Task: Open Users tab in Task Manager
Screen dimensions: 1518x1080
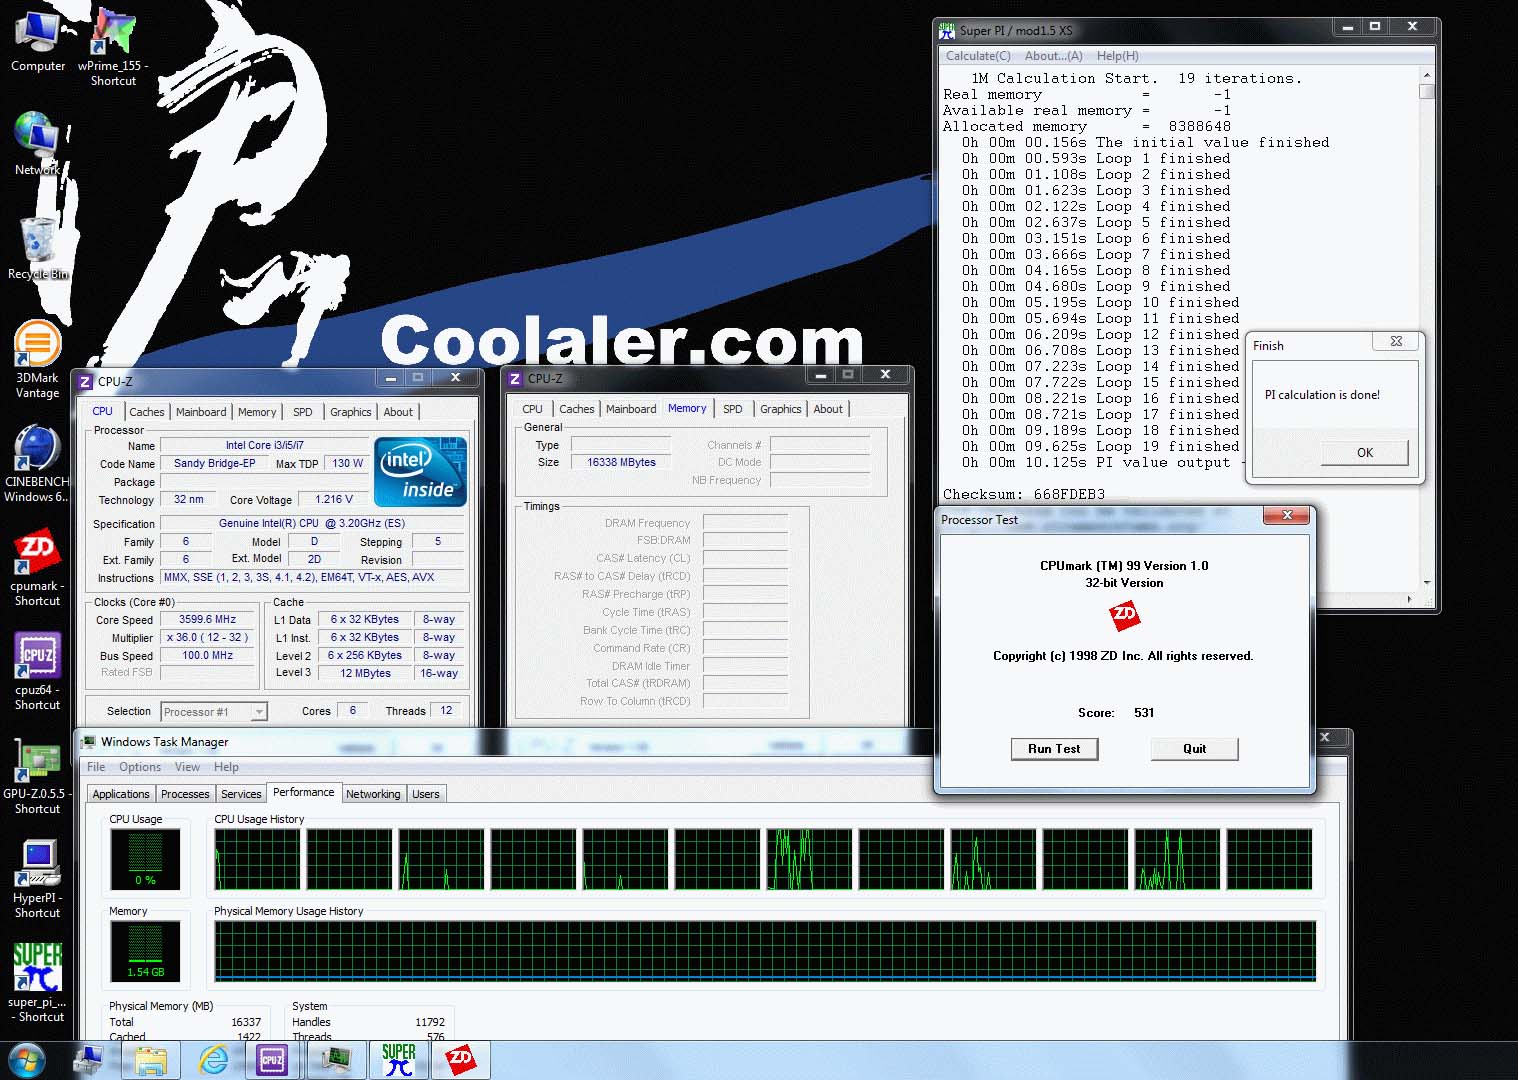Action: click(x=426, y=794)
